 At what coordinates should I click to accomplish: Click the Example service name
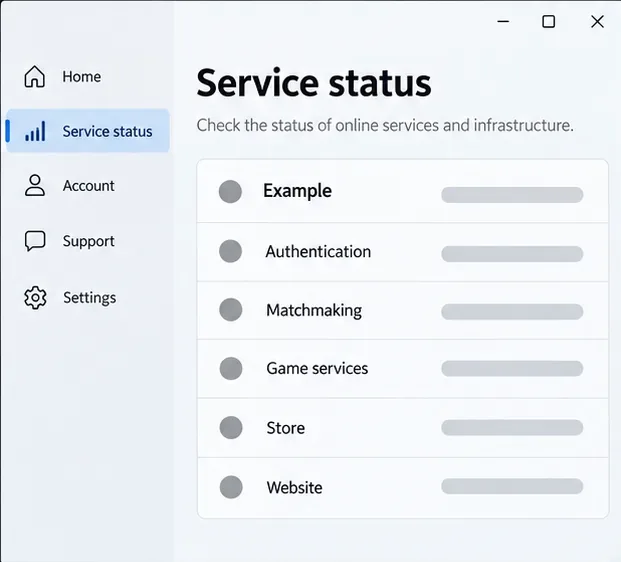297,191
